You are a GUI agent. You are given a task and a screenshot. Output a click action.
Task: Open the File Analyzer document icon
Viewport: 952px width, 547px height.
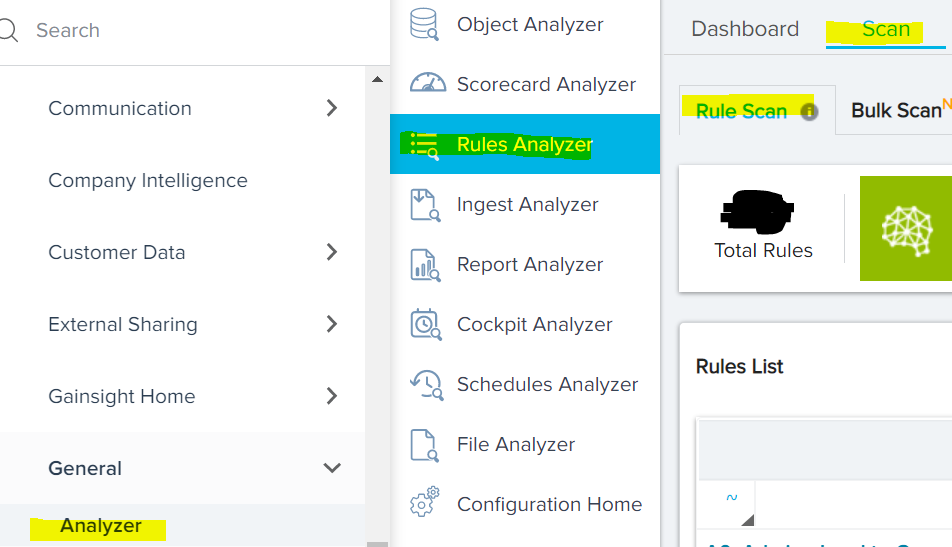point(424,446)
